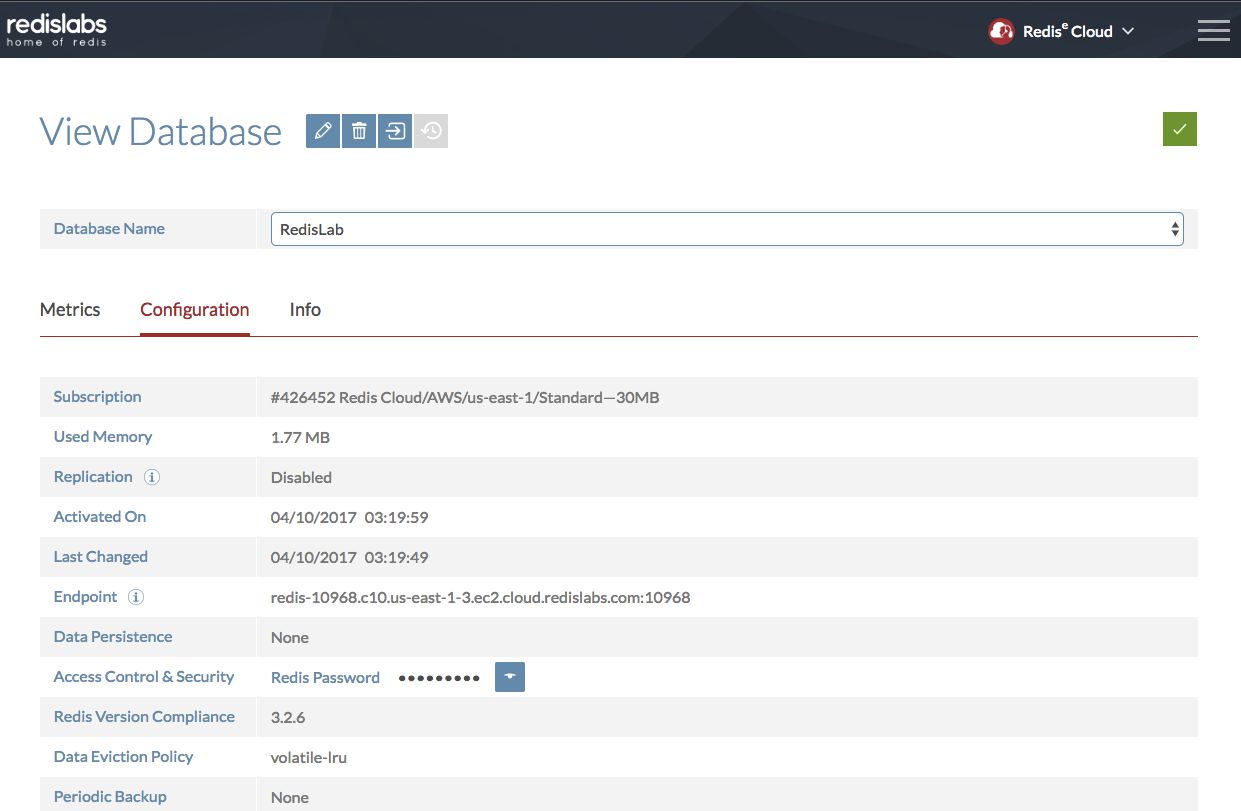
Task: Expand the Redis Cloud chevron menu
Action: click(1128, 31)
